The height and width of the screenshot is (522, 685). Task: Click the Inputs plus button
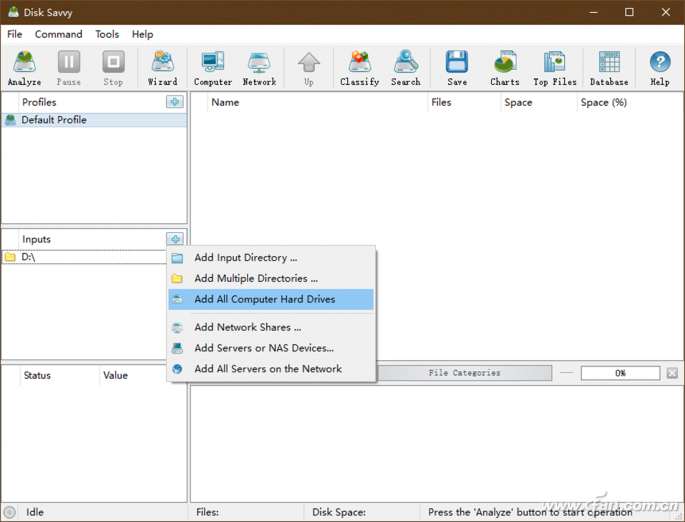175,239
